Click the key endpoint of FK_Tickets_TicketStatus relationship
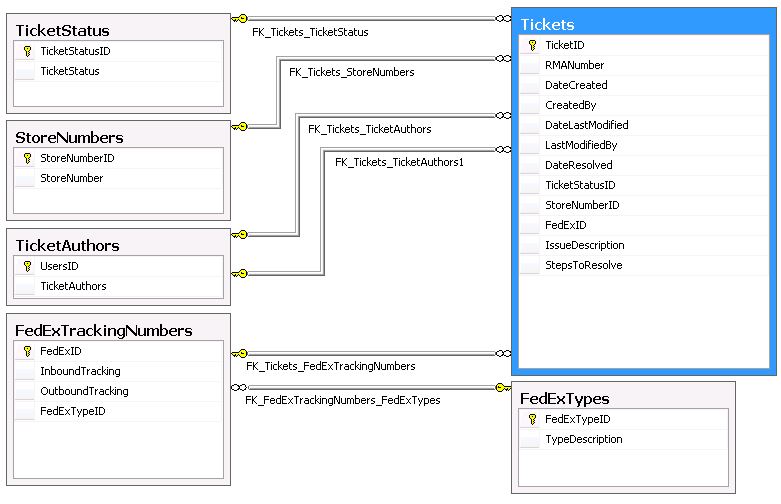This screenshot has width=781, height=504. pyautogui.click(x=240, y=19)
